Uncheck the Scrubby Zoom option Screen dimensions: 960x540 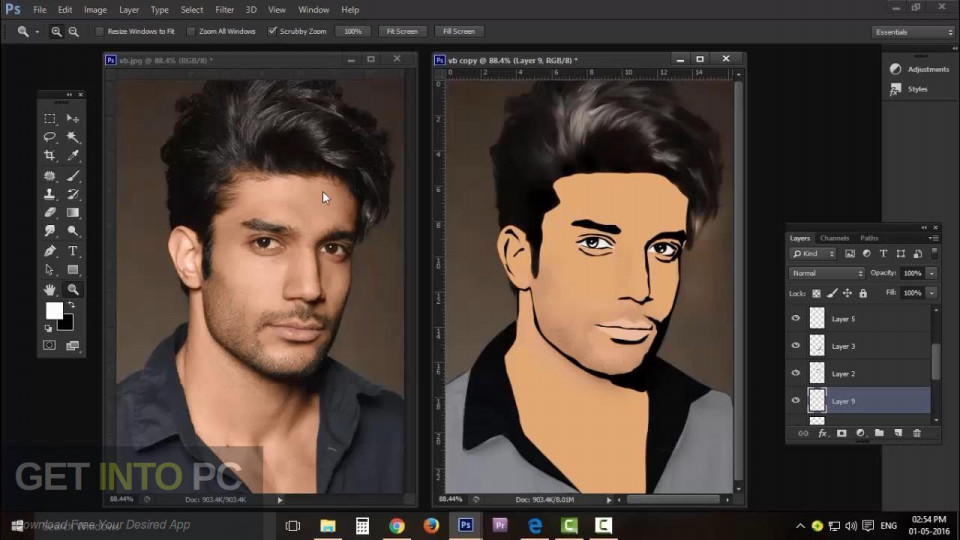[272, 31]
